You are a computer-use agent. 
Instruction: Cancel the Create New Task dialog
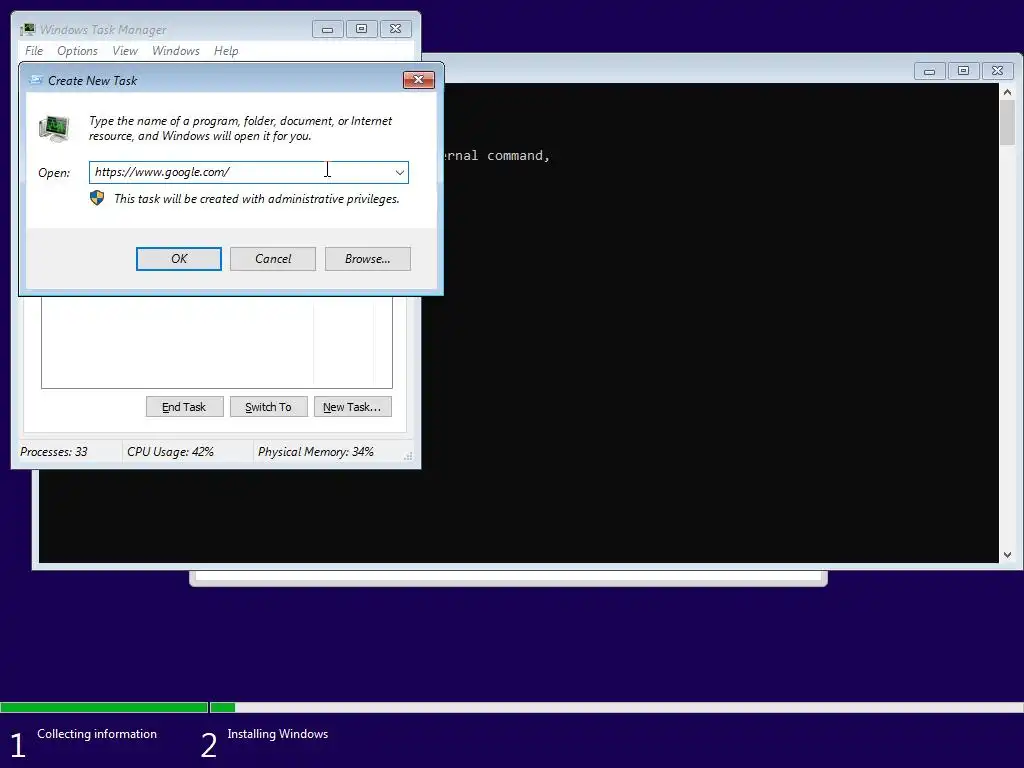[x=273, y=259]
